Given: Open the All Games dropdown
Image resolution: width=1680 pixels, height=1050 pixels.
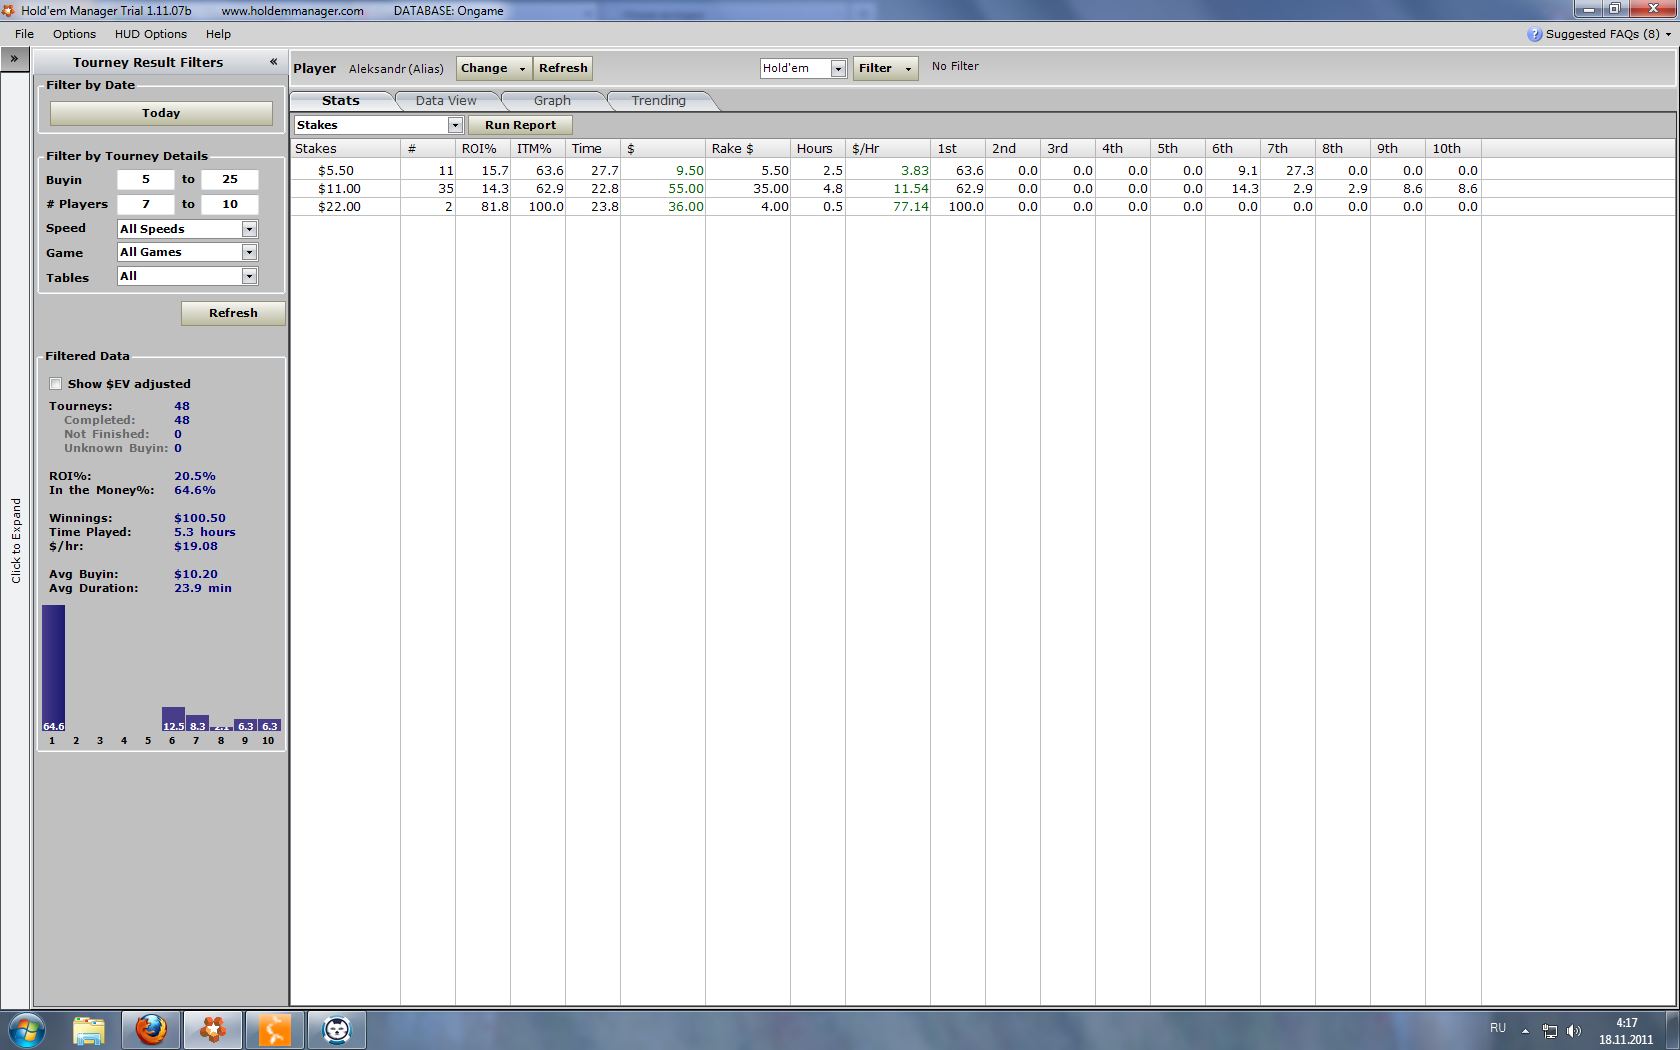Looking at the screenshot, I should pos(249,253).
